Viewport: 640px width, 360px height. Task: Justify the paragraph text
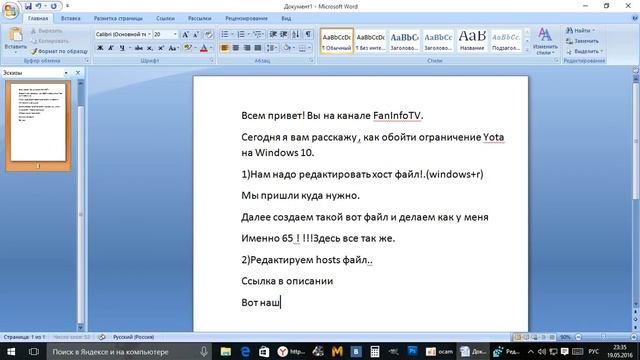pyautogui.click(x=258, y=48)
